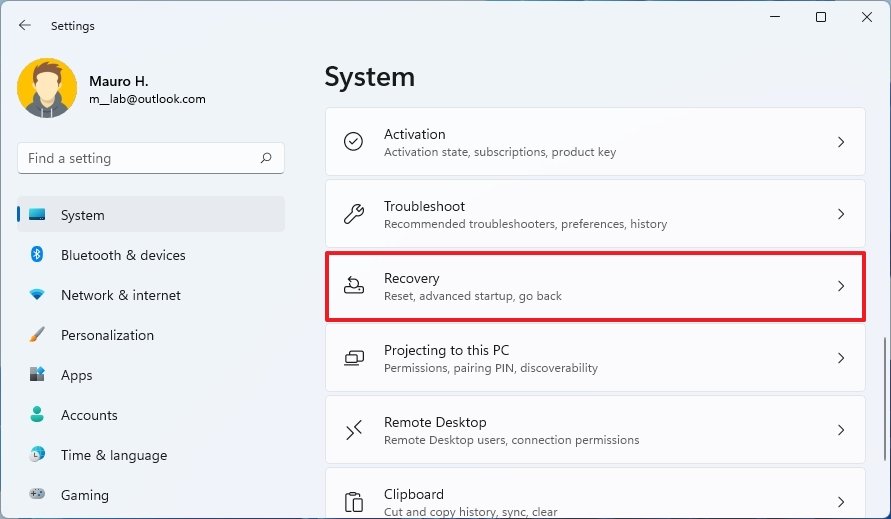Open the Remote Desktop settings title

click(x=435, y=422)
